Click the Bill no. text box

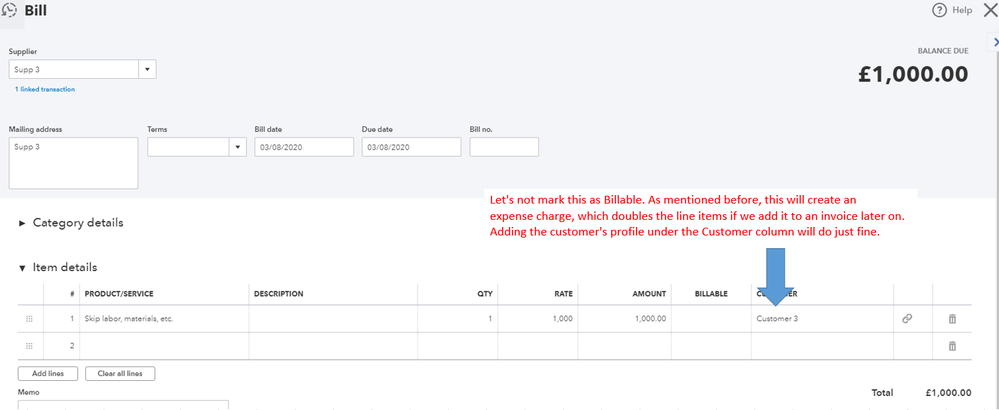504,147
